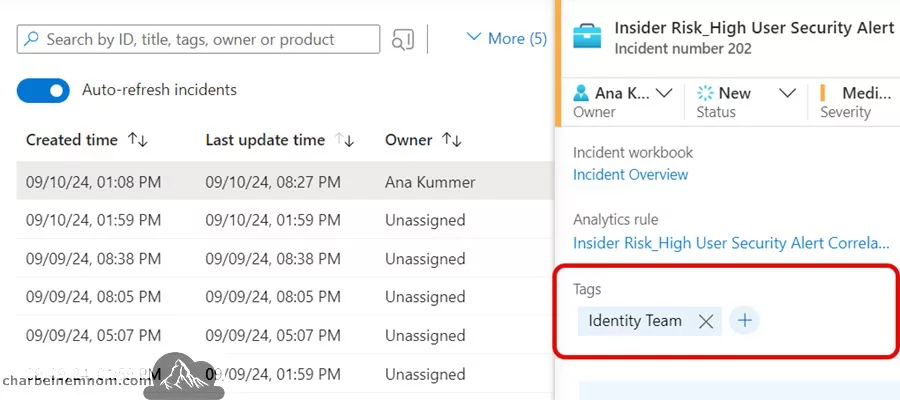Image resolution: width=900 pixels, height=400 pixels.
Task: Click the Unassigned owner cell in the 09/09/24, 01:59 PM row
Action: pos(425,375)
